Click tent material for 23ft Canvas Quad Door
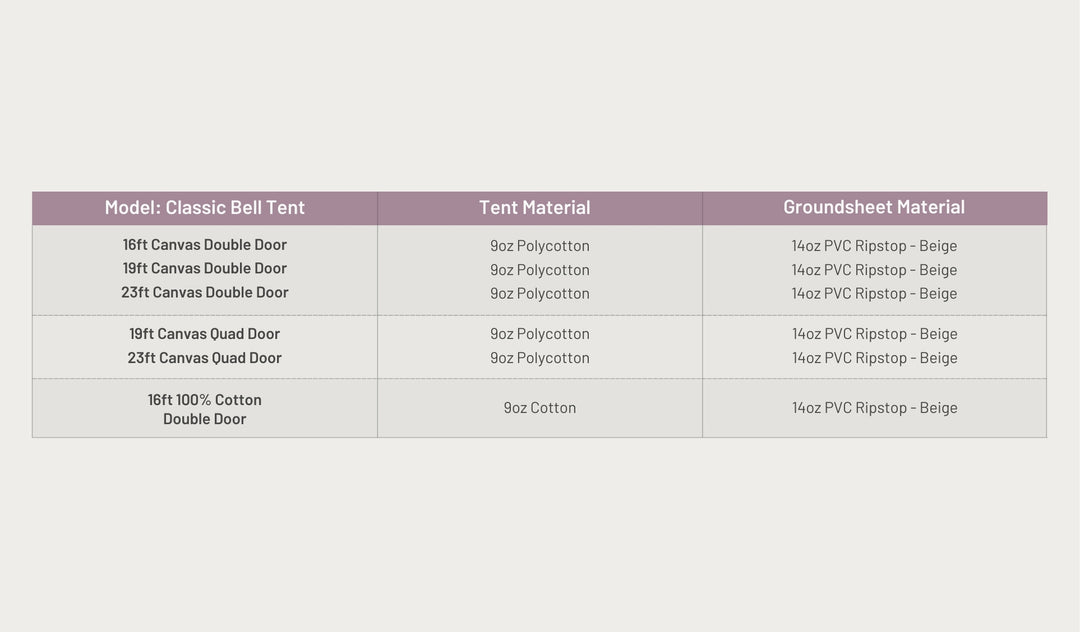The image size is (1080, 632). (x=540, y=358)
